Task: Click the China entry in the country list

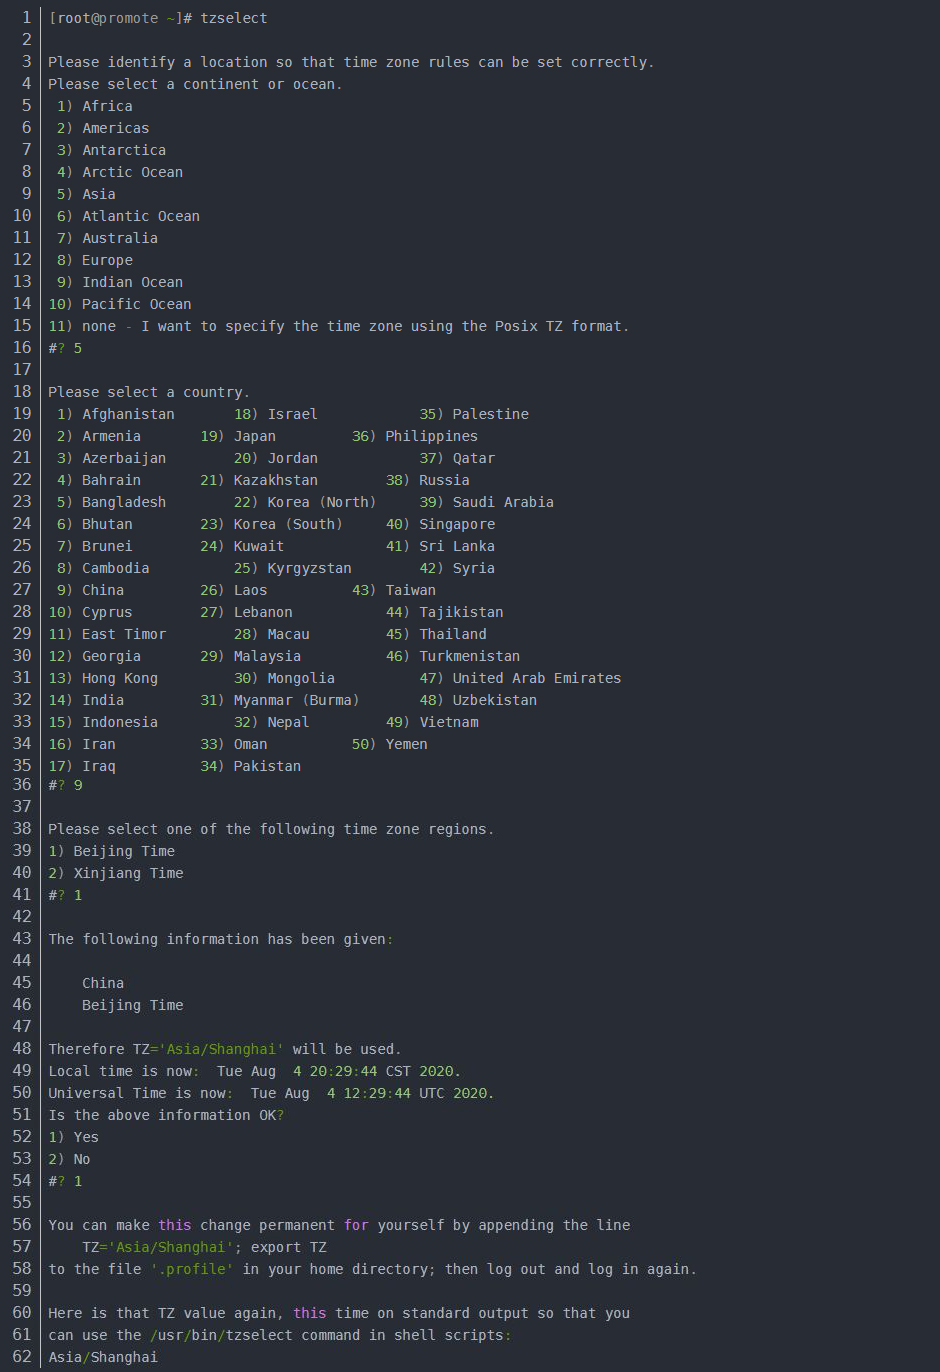Action: coord(103,590)
